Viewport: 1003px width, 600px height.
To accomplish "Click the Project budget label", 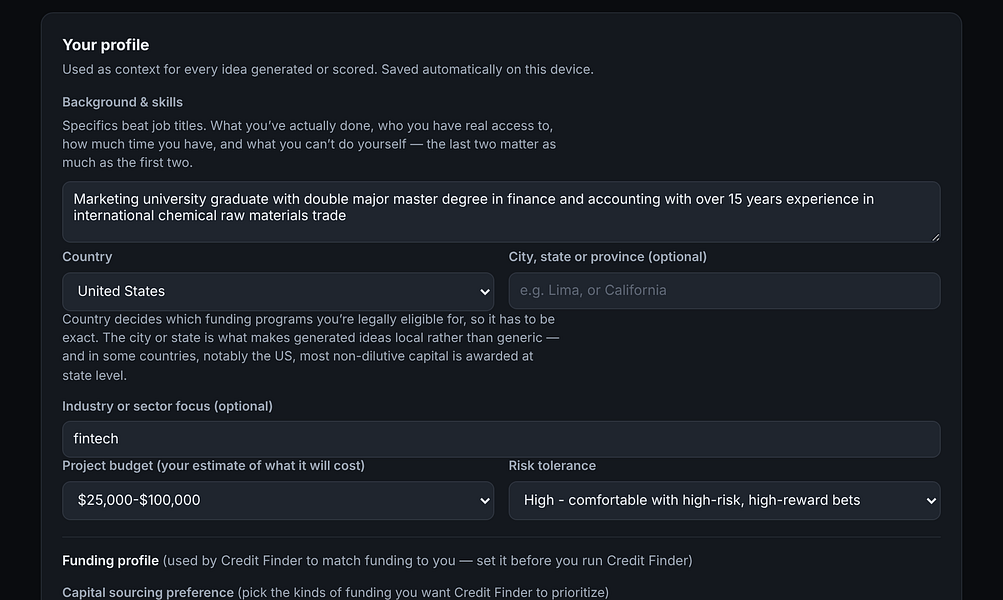I will coord(213,466).
